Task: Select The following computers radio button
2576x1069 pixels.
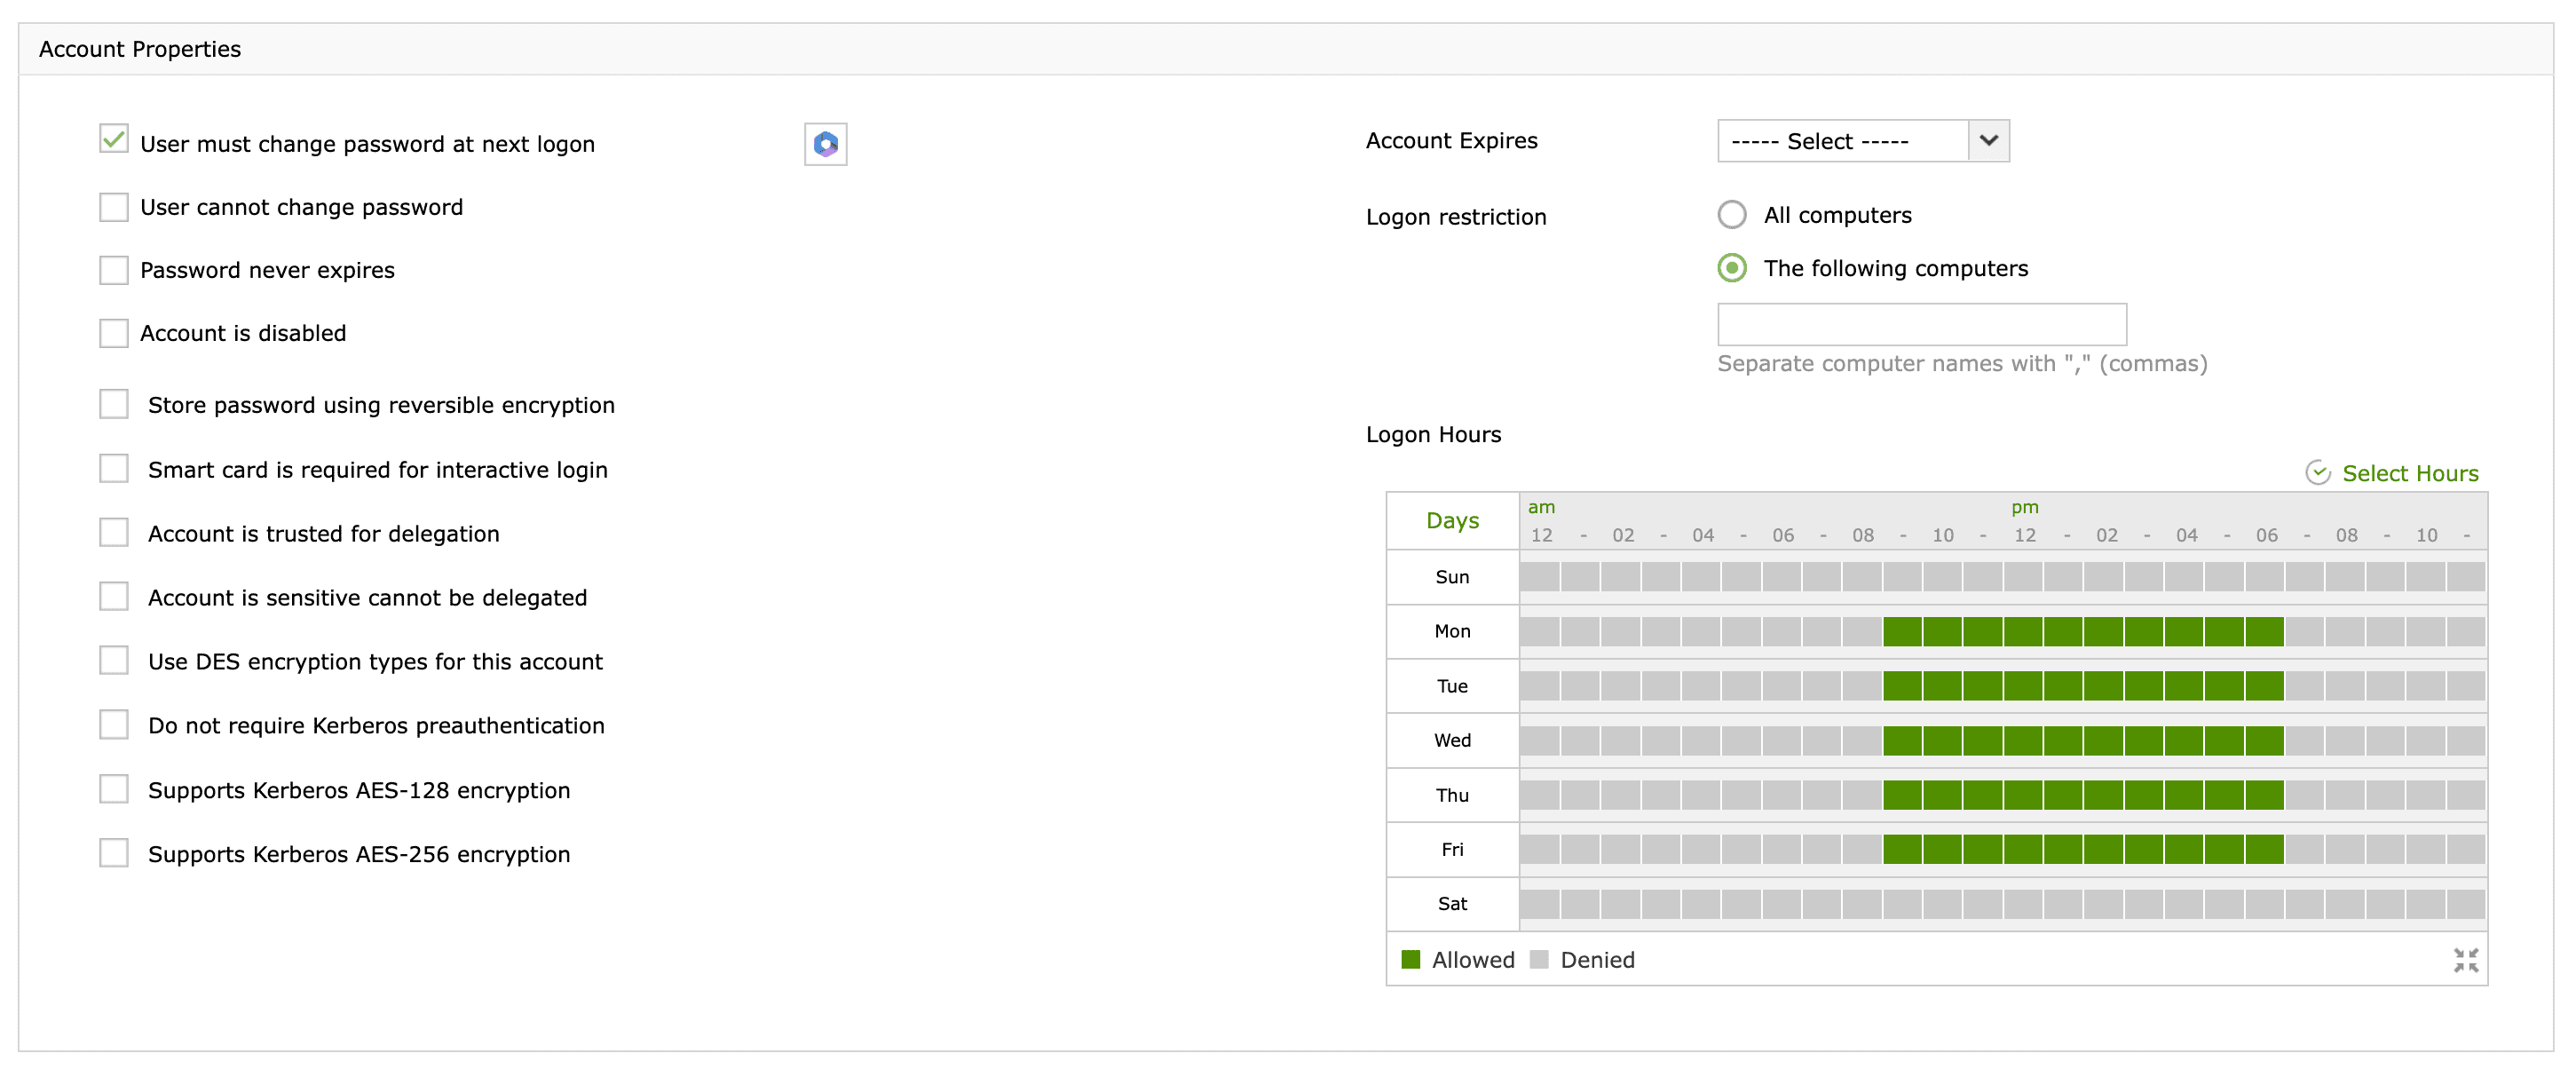Action: click(x=1732, y=268)
